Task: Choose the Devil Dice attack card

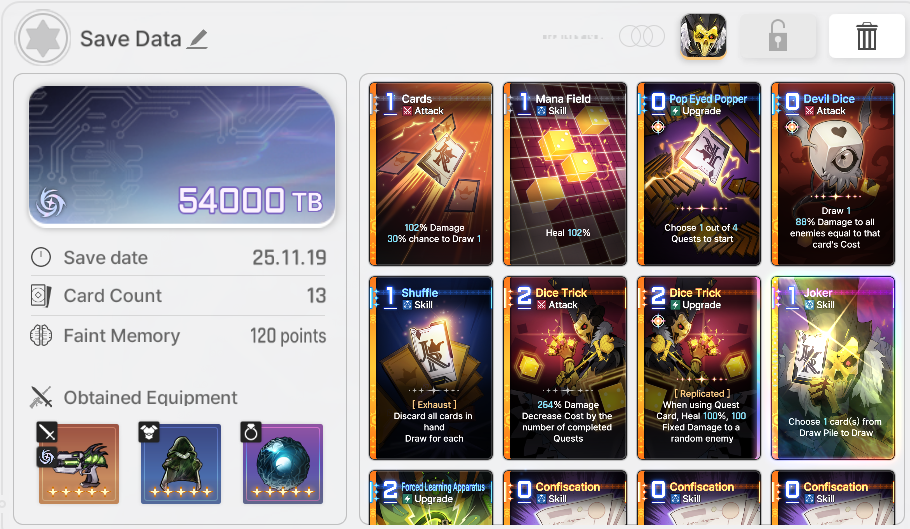Action: point(833,173)
